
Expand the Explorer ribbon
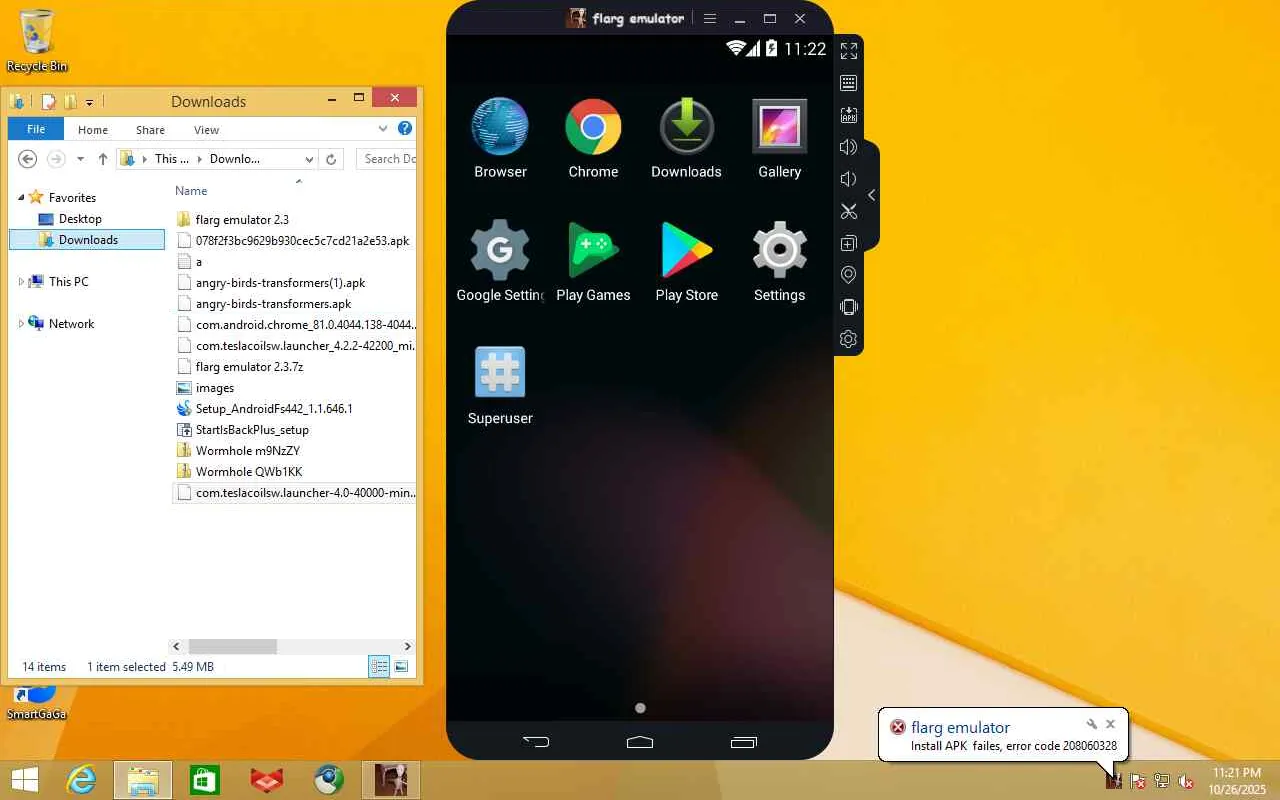point(383,129)
